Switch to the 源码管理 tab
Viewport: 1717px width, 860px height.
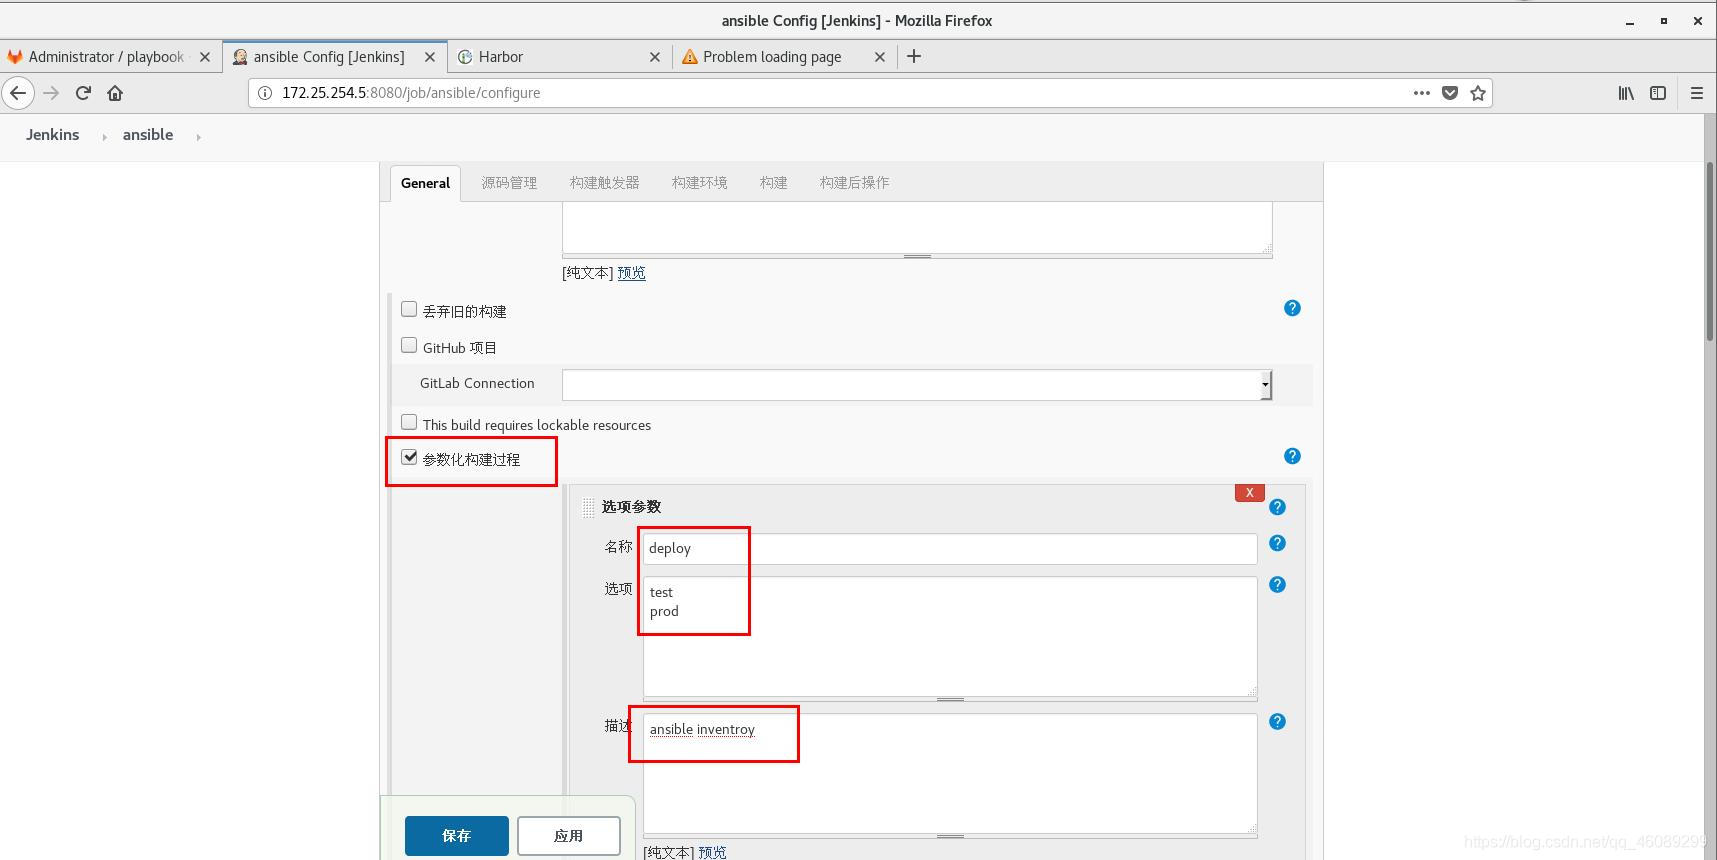(509, 183)
